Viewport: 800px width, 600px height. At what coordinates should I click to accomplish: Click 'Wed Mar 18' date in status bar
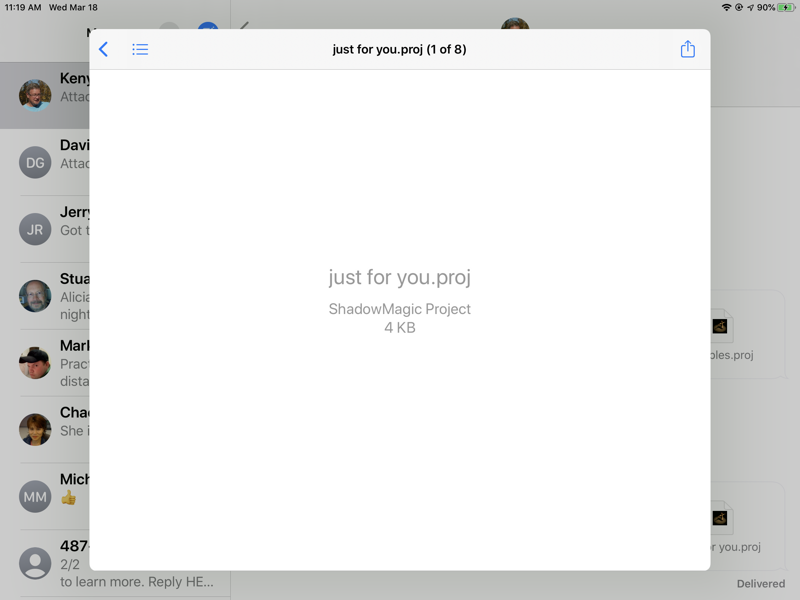(73, 7)
